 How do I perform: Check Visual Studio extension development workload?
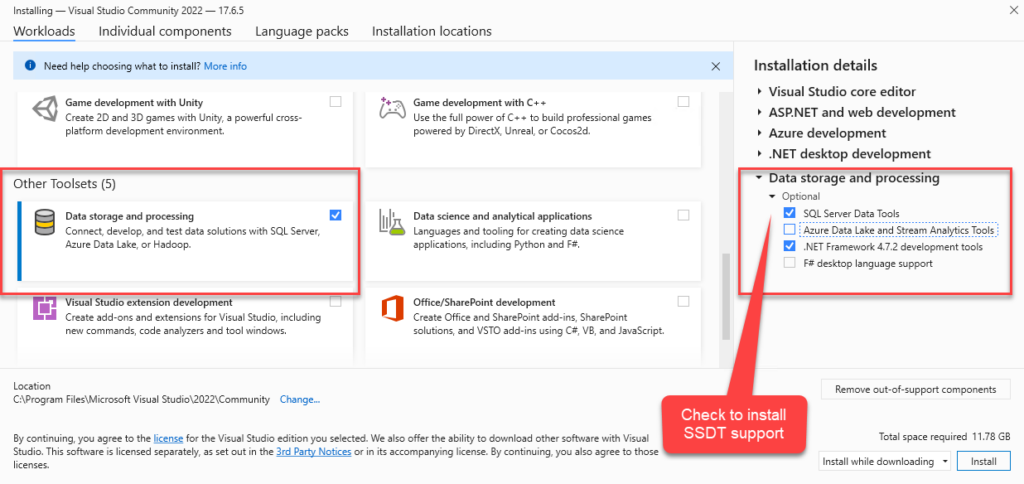335,302
